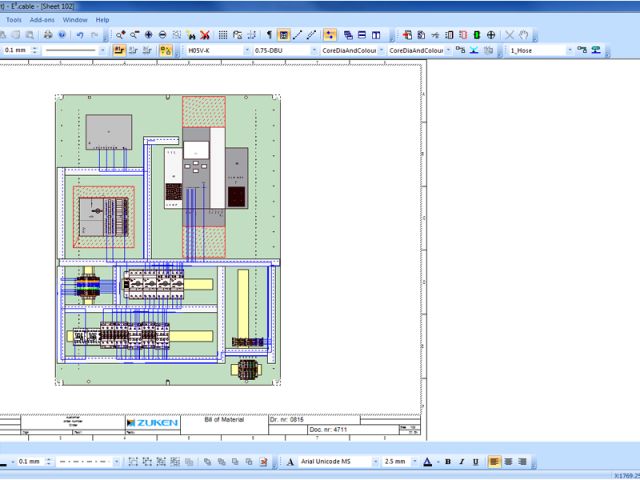Click the 0.1 mm line width stepper
640x480 pixels.
36,49
